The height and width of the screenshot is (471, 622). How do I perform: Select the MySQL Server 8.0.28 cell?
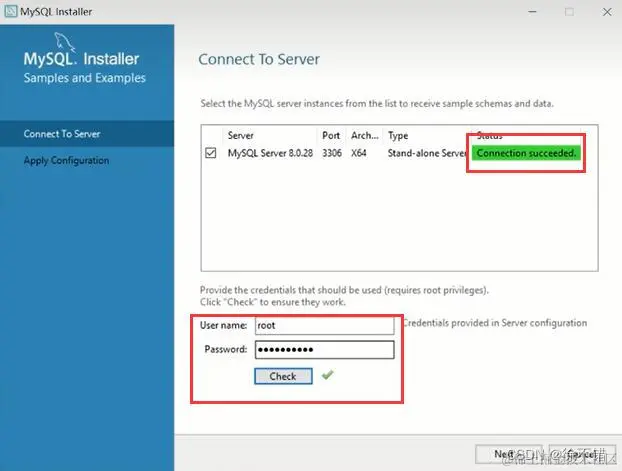pyautogui.click(x=270, y=153)
